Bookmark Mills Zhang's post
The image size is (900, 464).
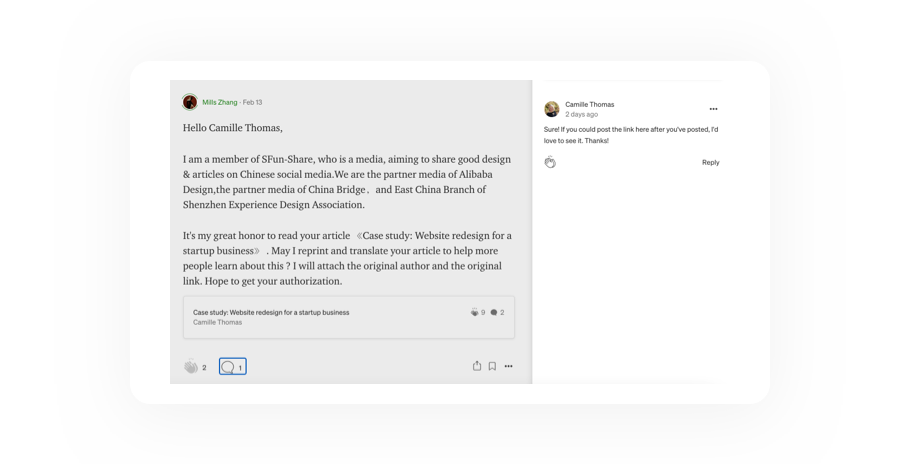[492, 366]
